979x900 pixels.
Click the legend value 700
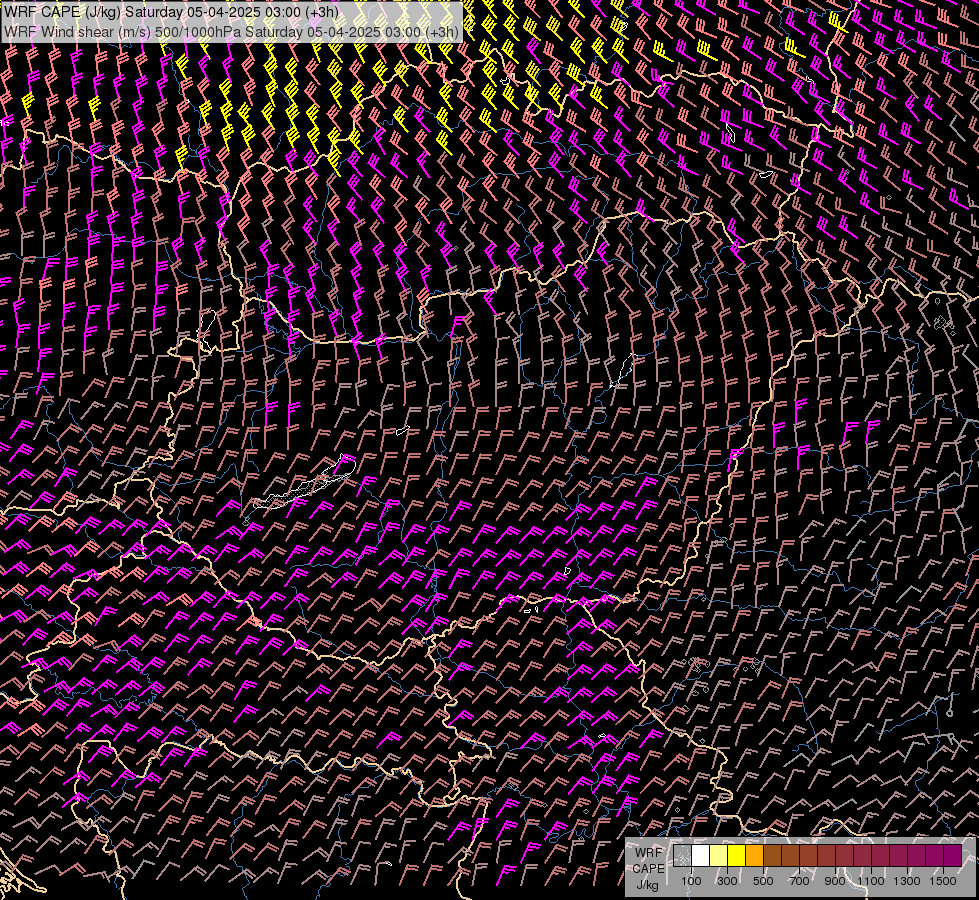tap(799, 881)
